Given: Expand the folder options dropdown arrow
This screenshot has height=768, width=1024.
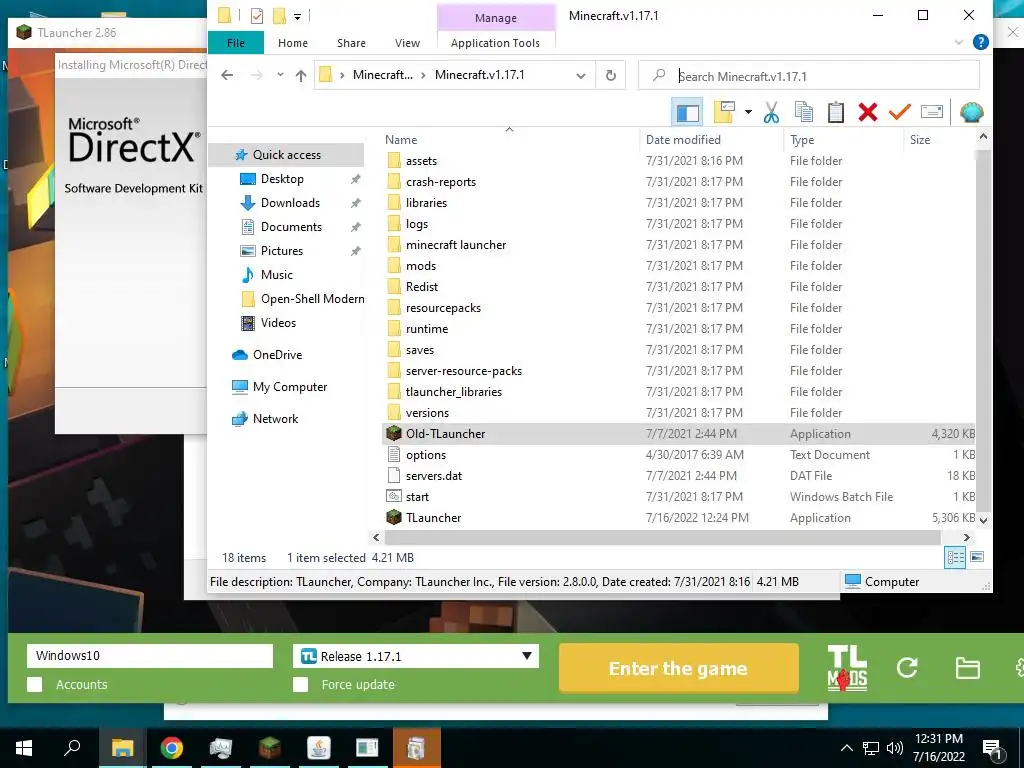Looking at the screenshot, I should pyautogui.click(x=748, y=112).
